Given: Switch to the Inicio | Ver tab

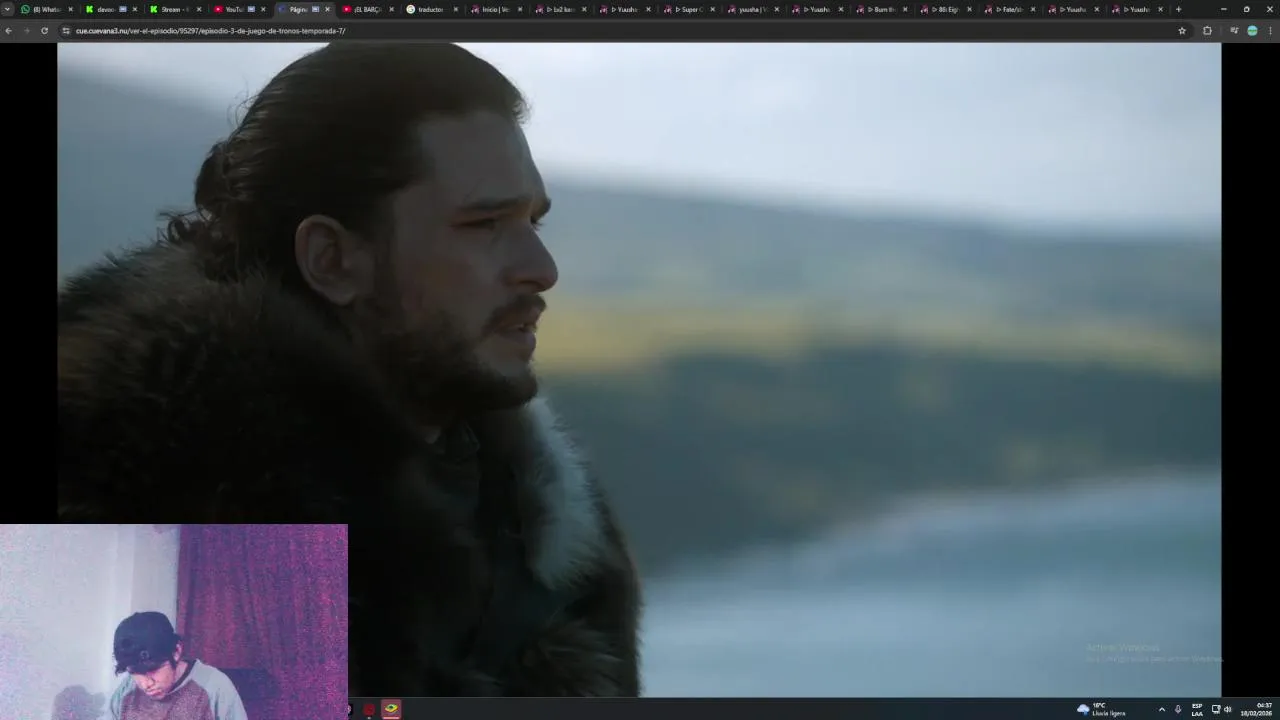Looking at the screenshot, I should pos(495,9).
